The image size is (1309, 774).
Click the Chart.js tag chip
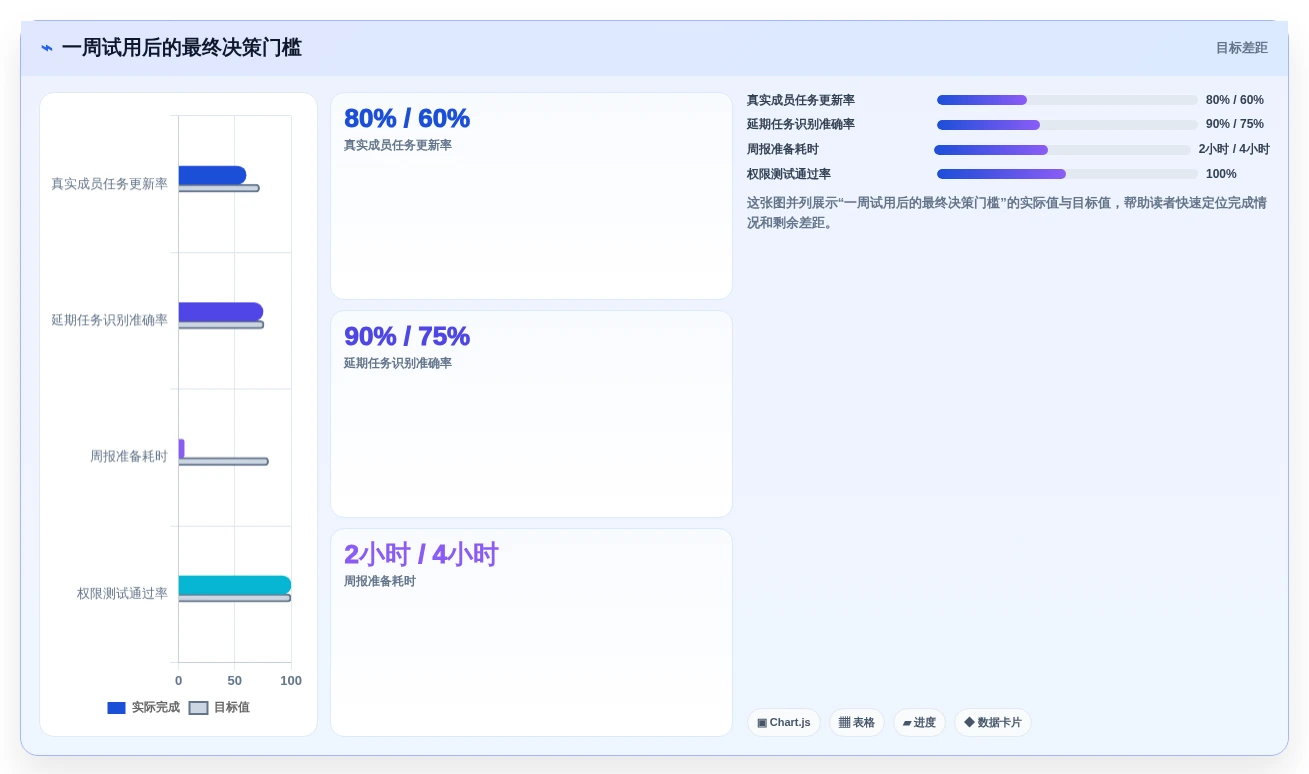pos(784,722)
